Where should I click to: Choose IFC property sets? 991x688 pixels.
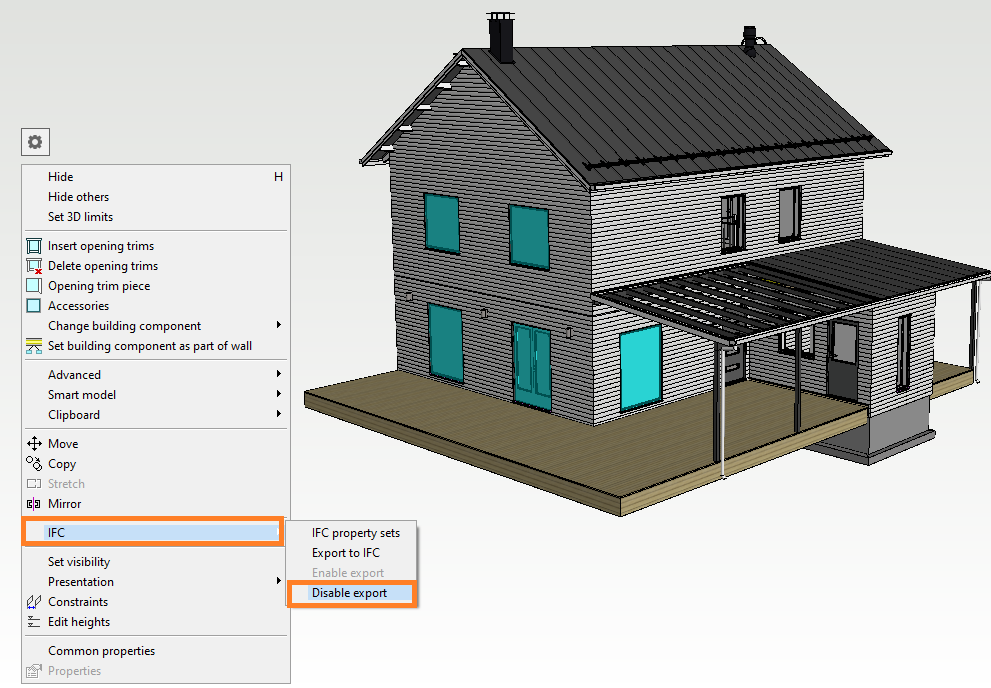pyautogui.click(x=355, y=533)
